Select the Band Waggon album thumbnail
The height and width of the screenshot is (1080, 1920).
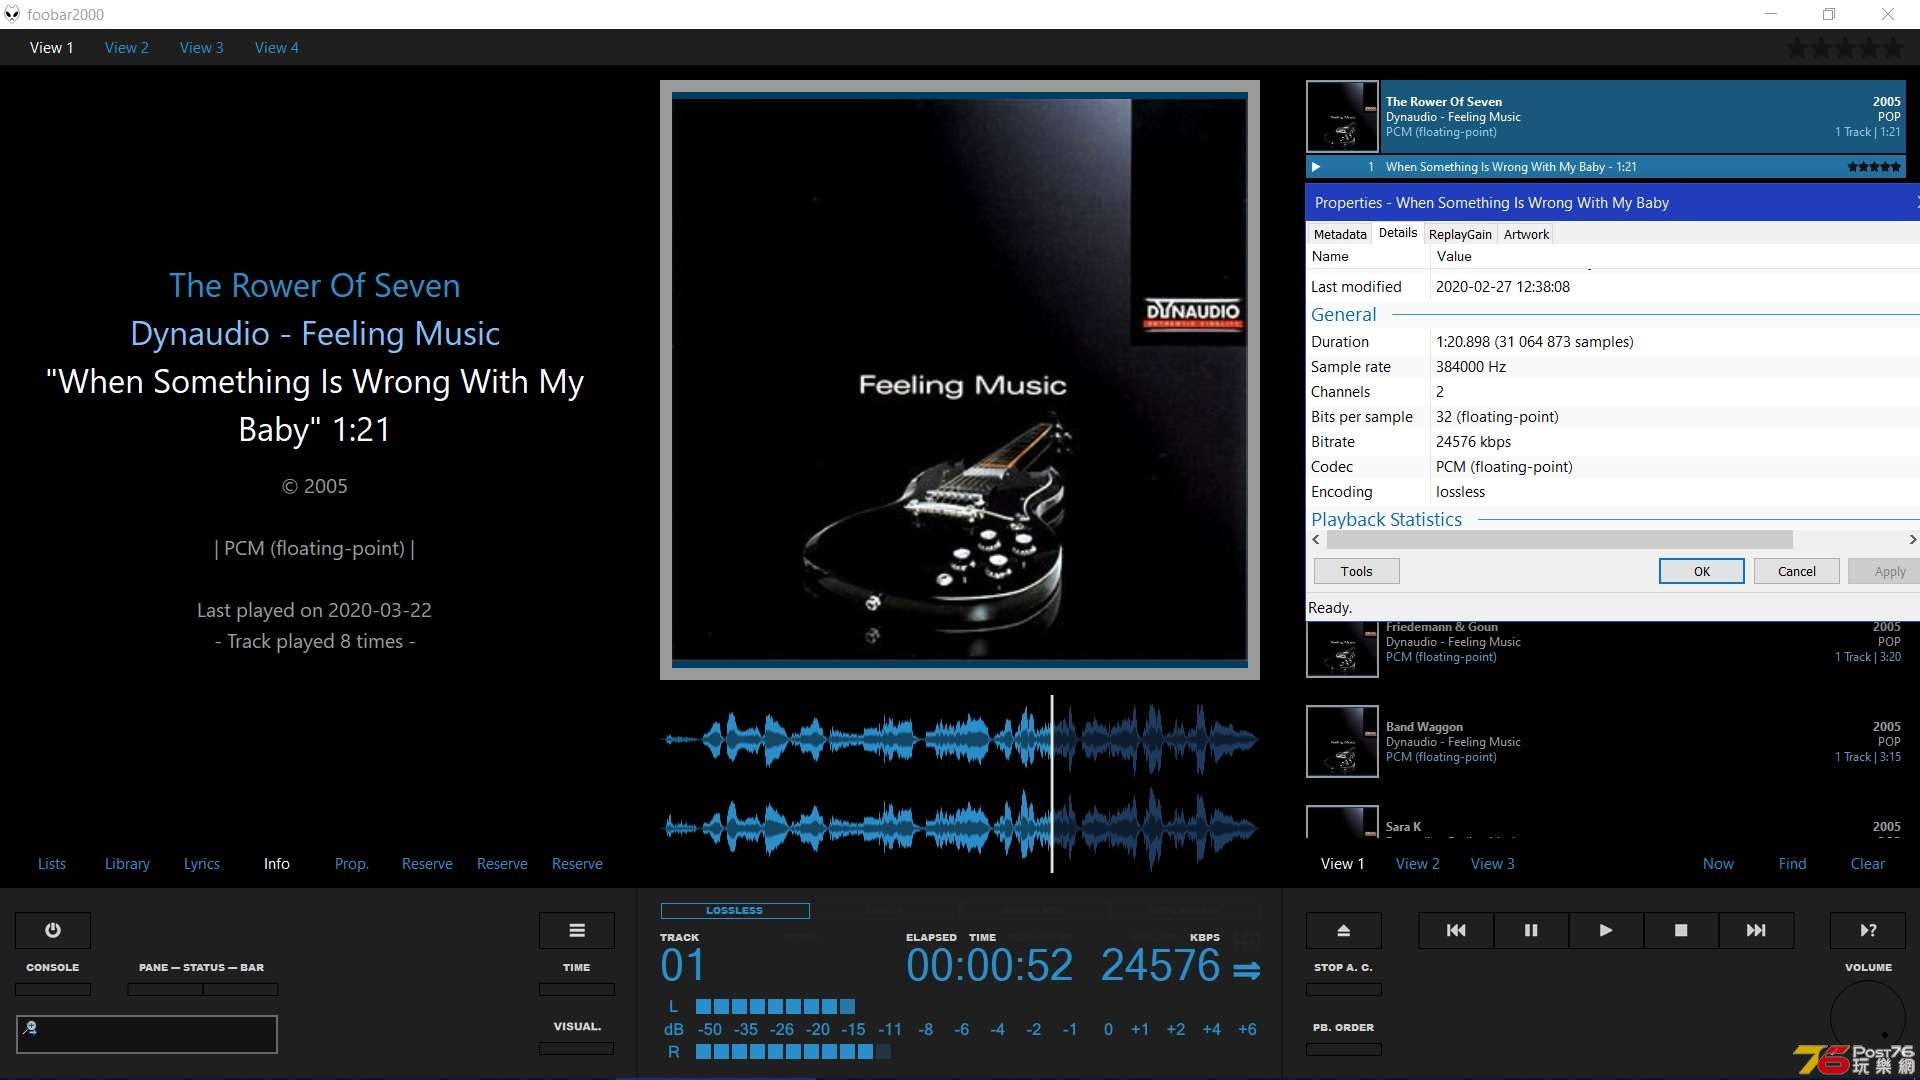1342,741
